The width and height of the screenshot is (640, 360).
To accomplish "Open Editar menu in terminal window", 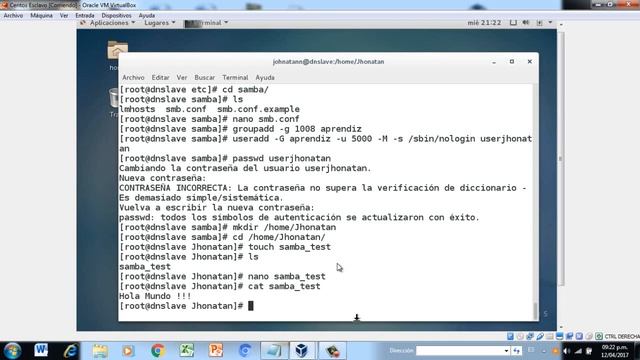I will (160, 78).
